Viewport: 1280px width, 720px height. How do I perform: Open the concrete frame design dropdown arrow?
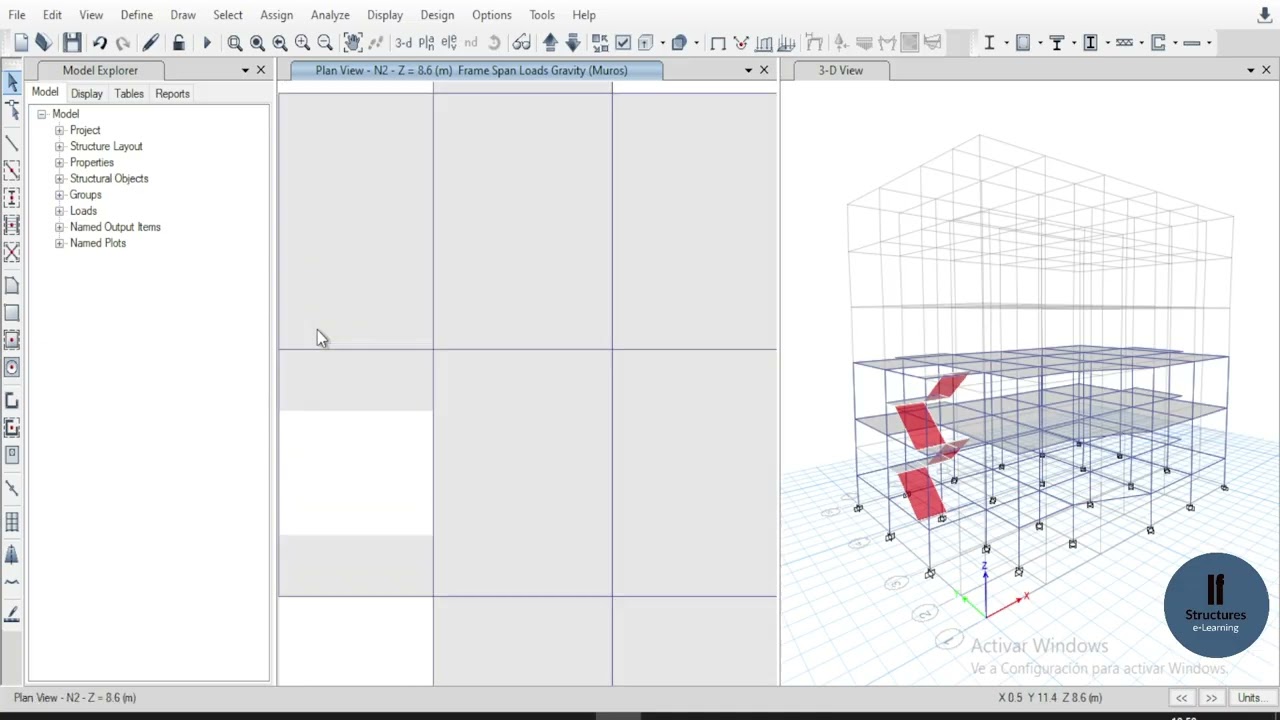coord(1040,42)
